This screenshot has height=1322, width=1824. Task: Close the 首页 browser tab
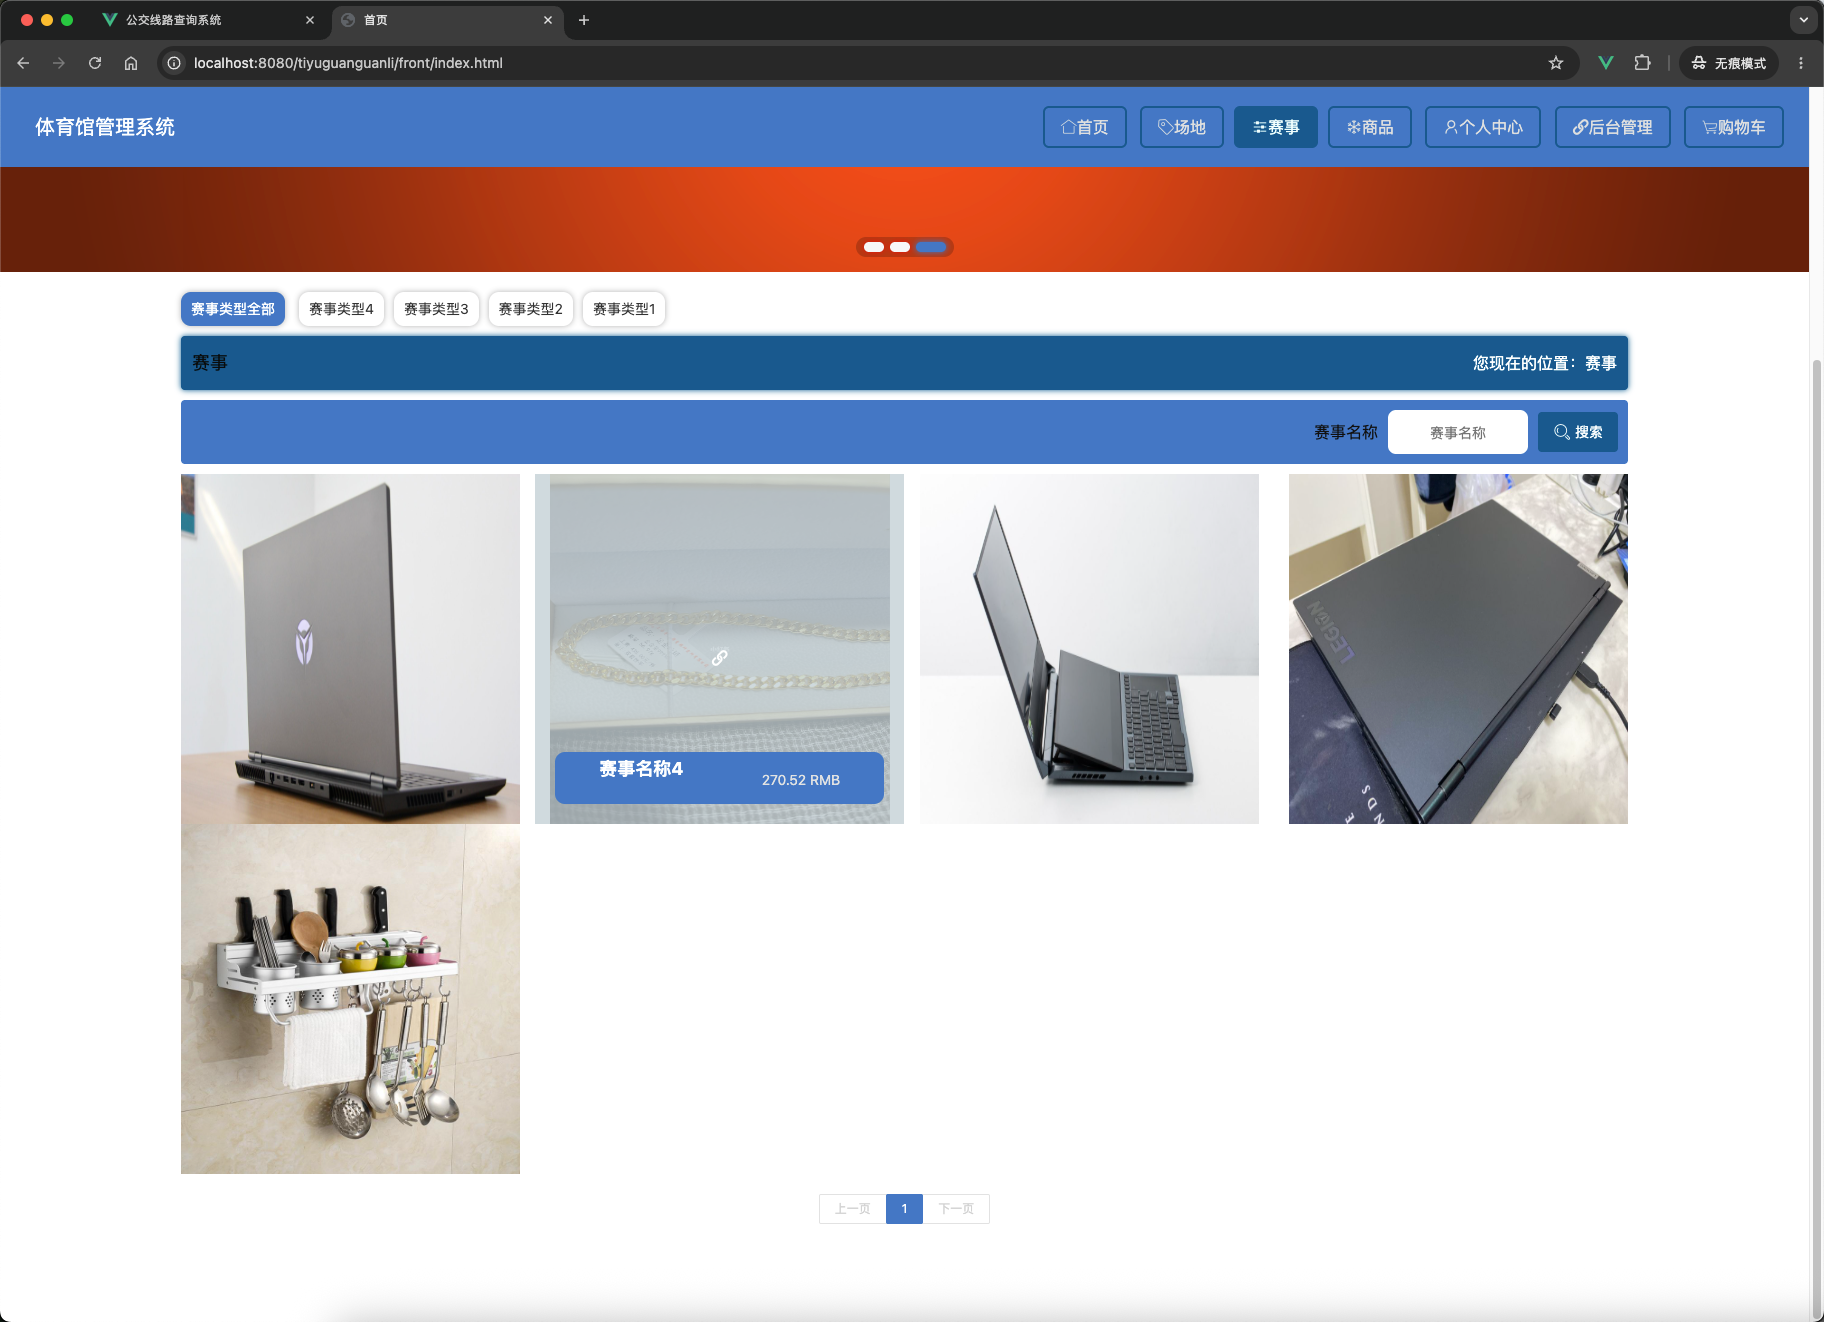[x=548, y=20]
